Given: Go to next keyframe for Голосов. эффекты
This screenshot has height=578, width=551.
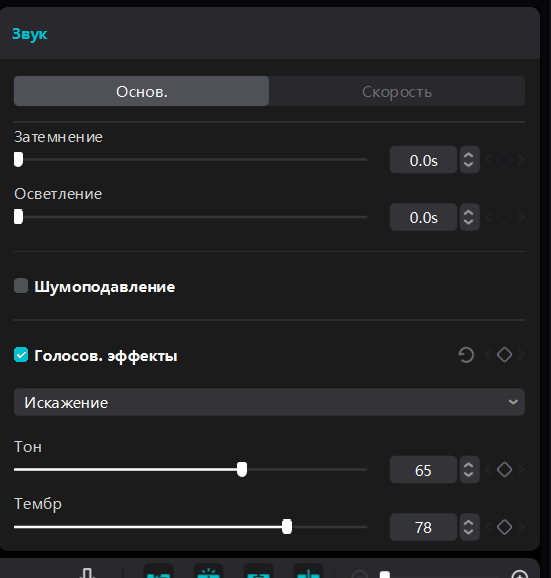Looking at the screenshot, I should coord(521,355).
